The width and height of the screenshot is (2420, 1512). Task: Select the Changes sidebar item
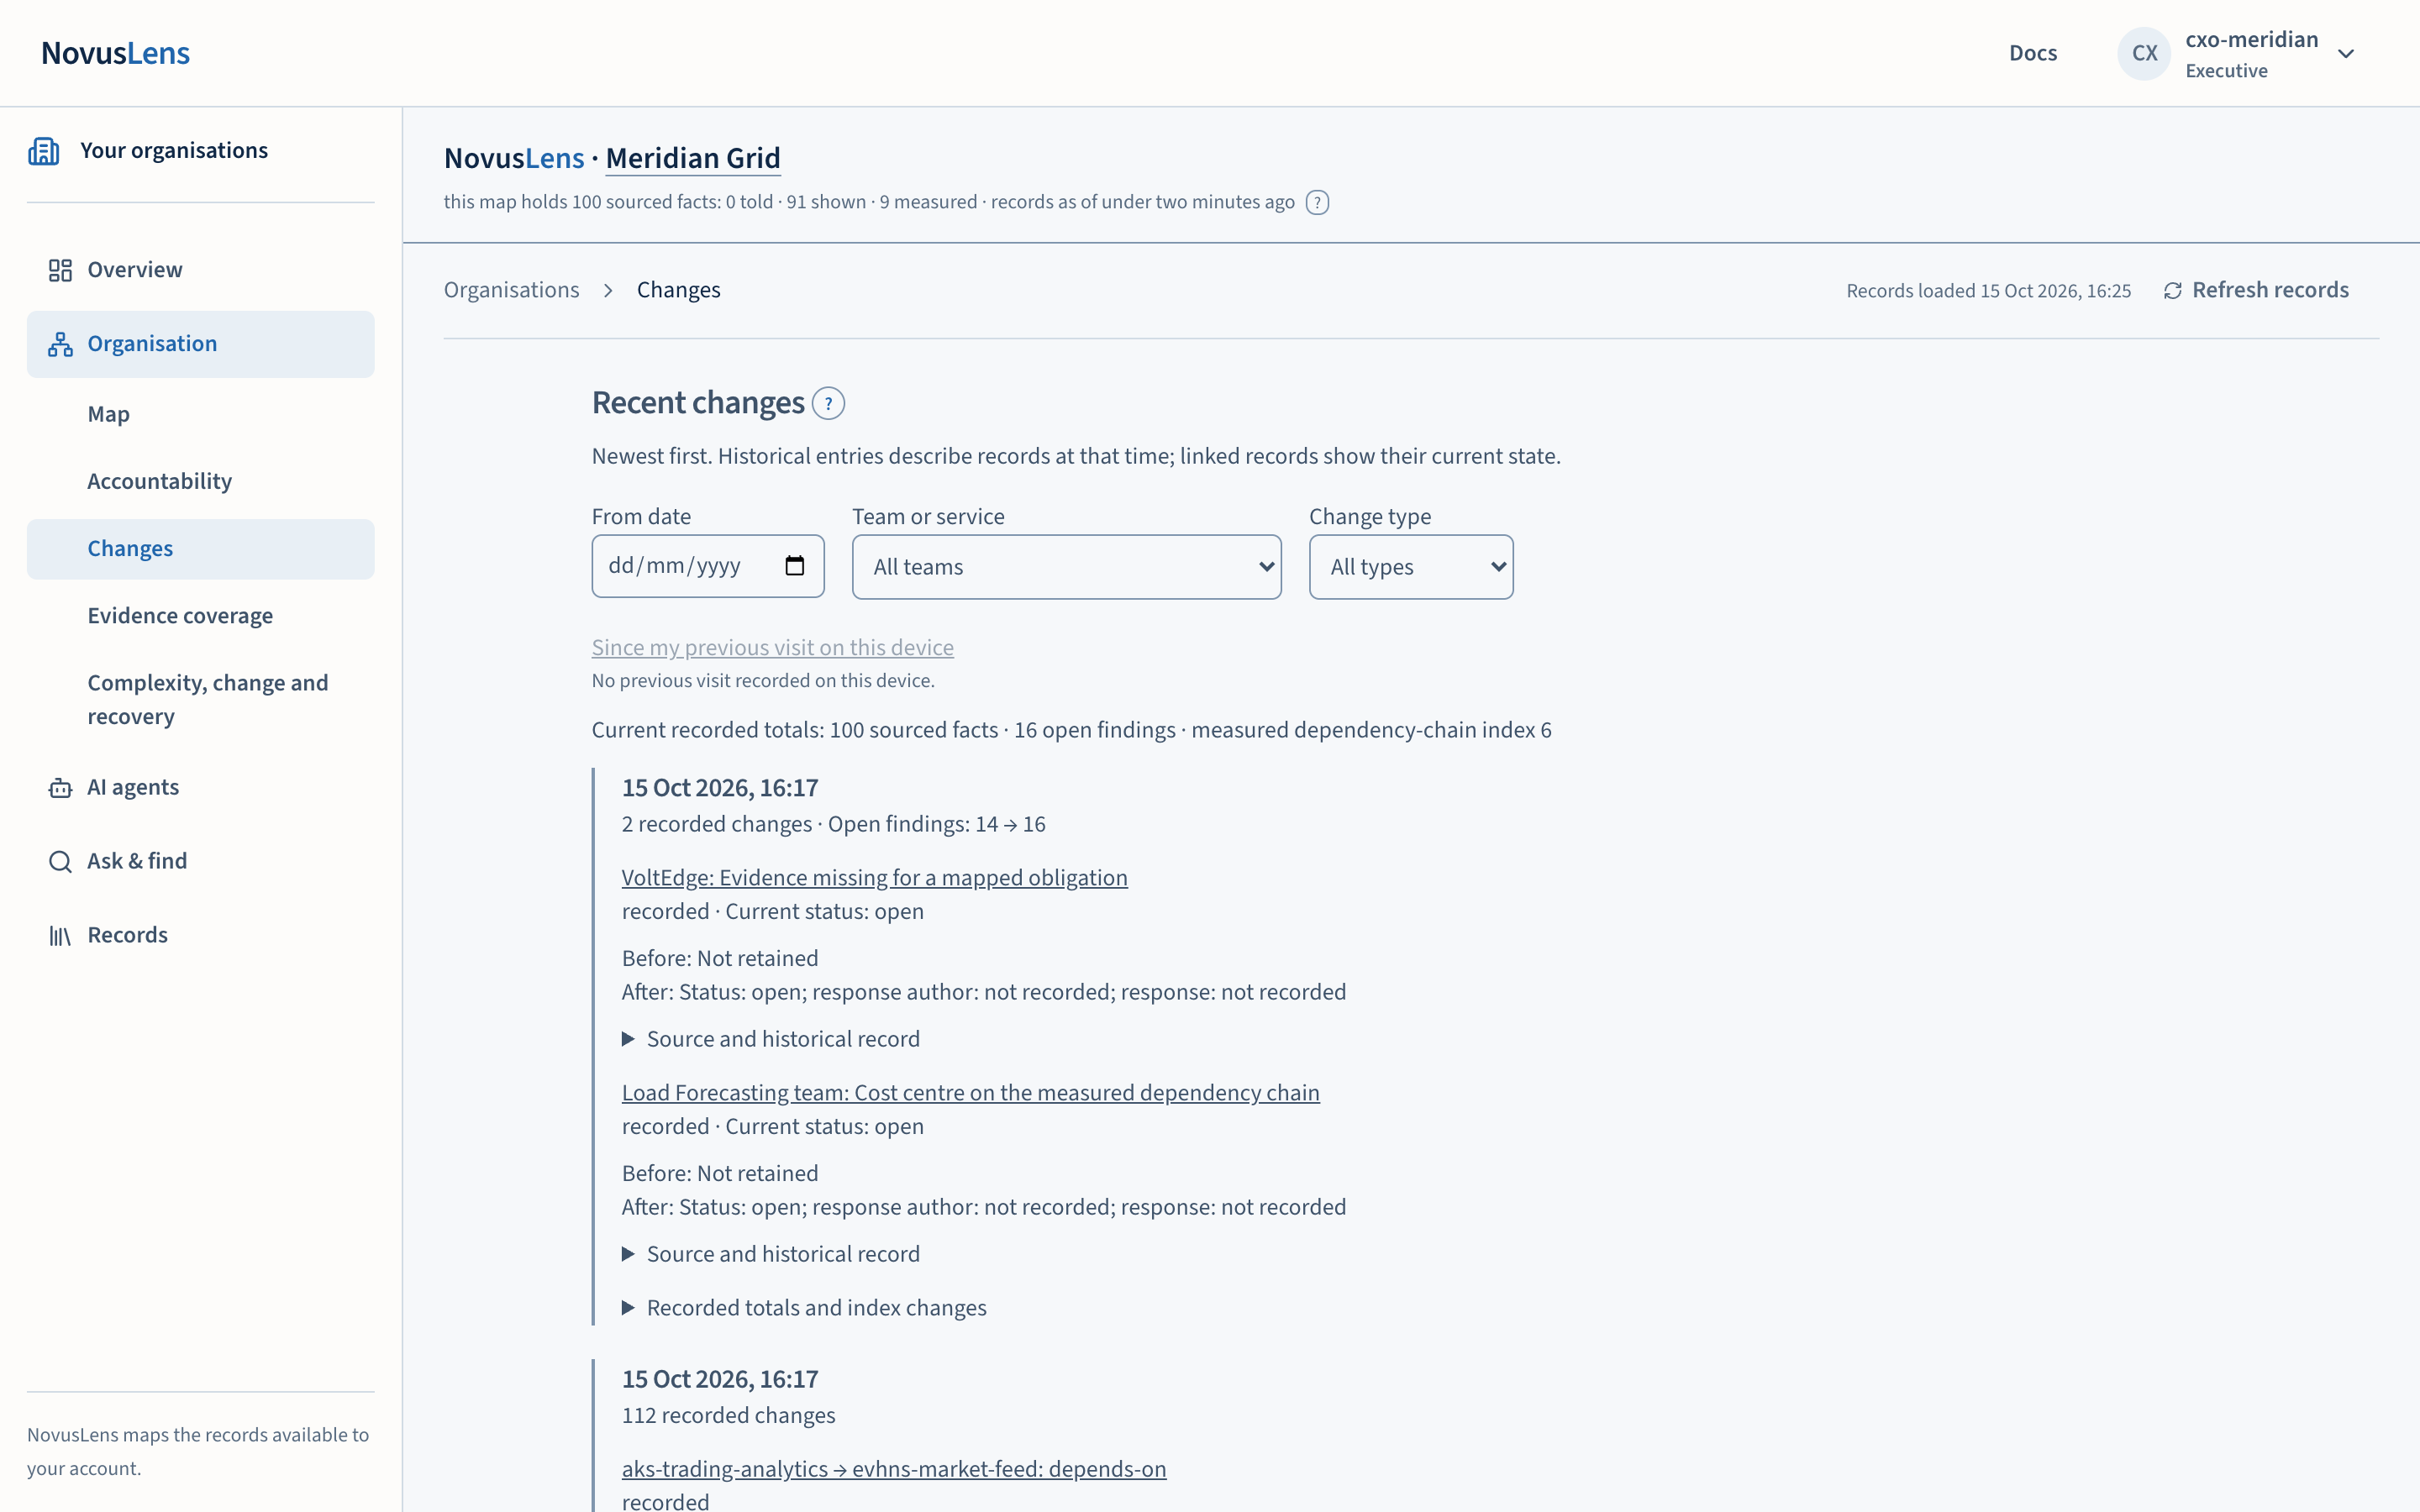[x=200, y=549]
